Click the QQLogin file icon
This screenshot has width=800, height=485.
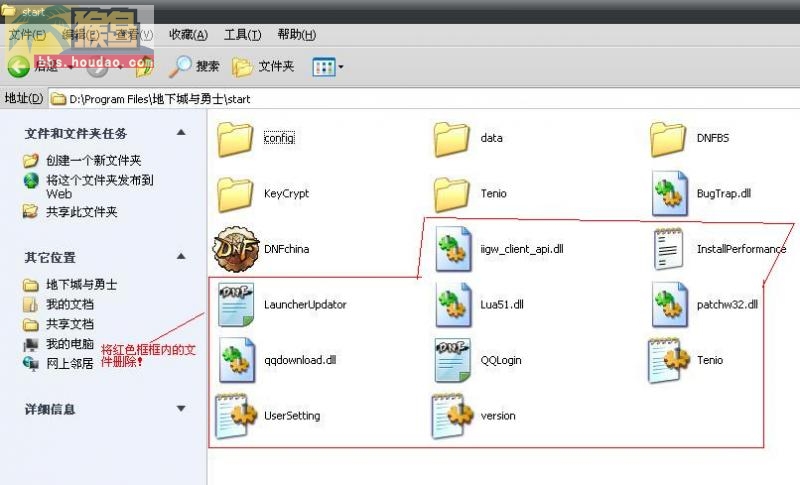(453, 360)
